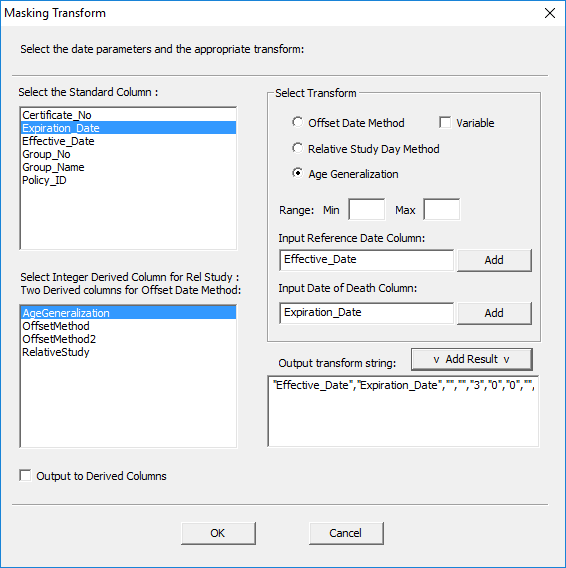
Task: Click the Range Min input field
Action: (x=367, y=209)
